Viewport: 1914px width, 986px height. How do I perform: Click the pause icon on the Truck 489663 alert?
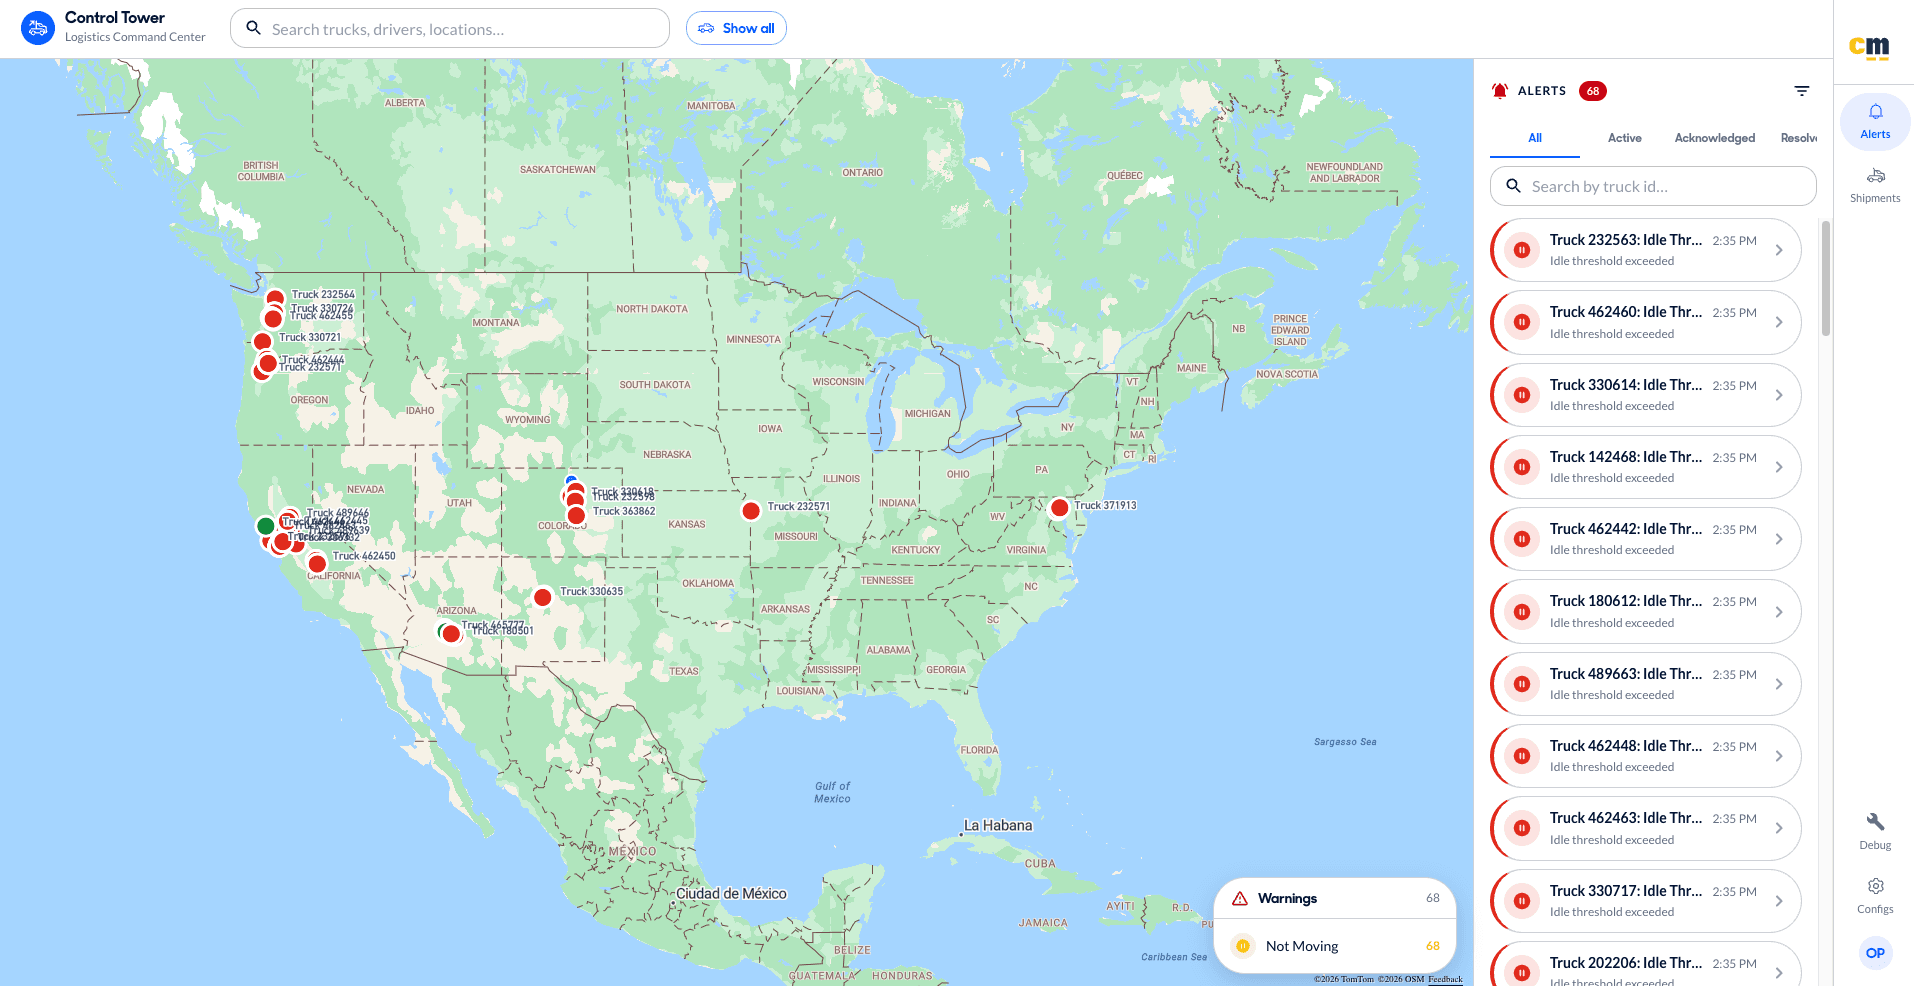click(x=1522, y=684)
